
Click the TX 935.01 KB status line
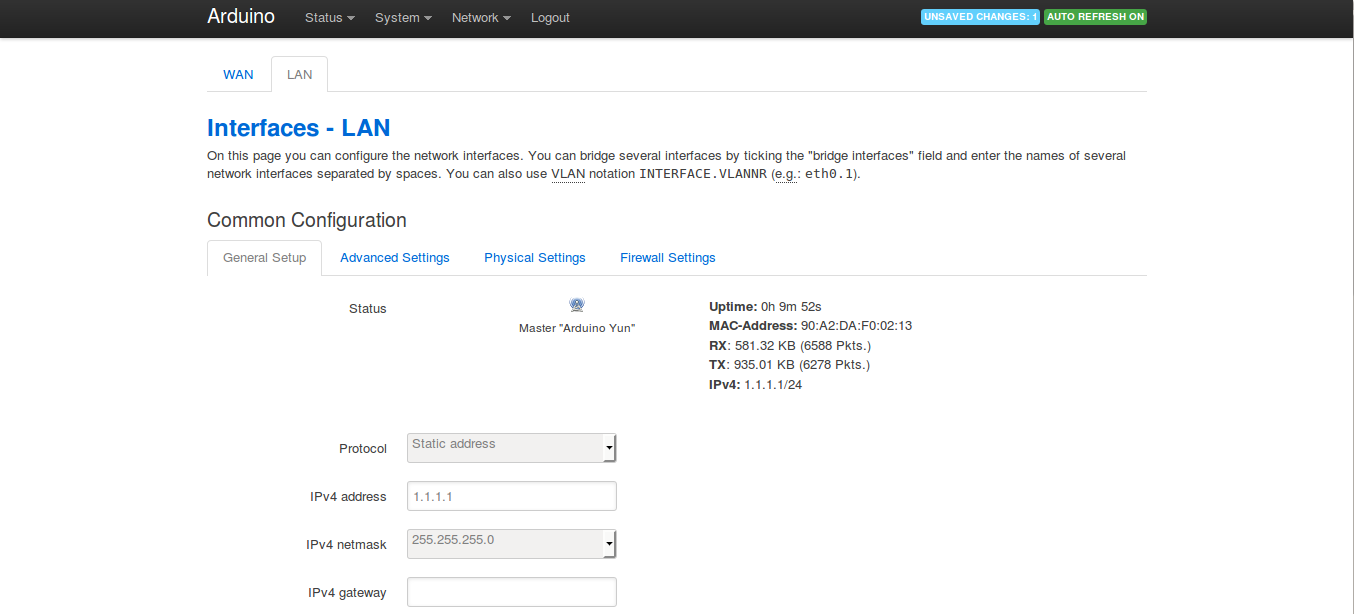click(790, 365)
